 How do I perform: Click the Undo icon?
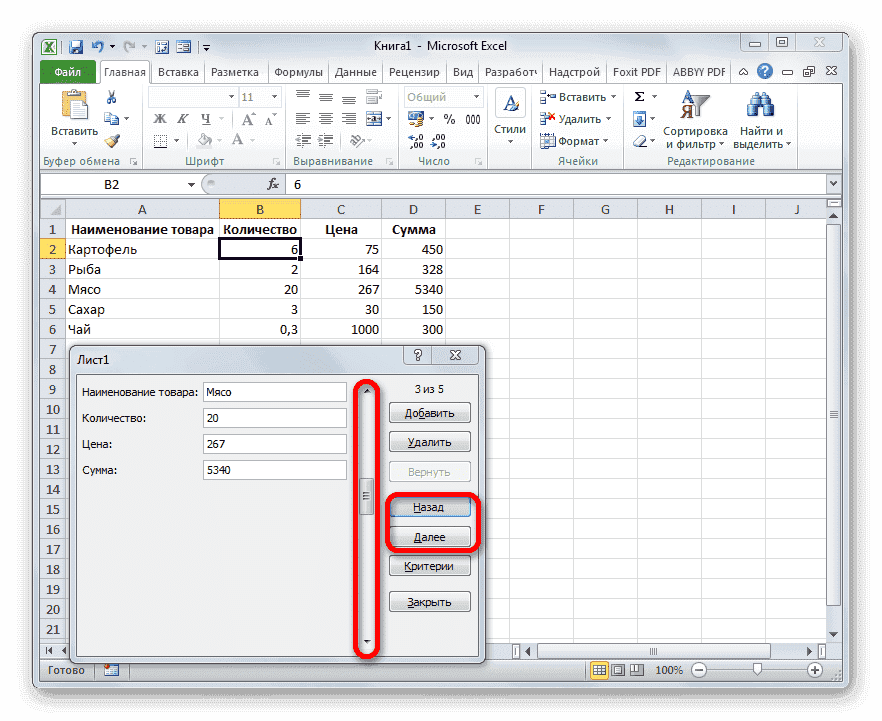96,46
